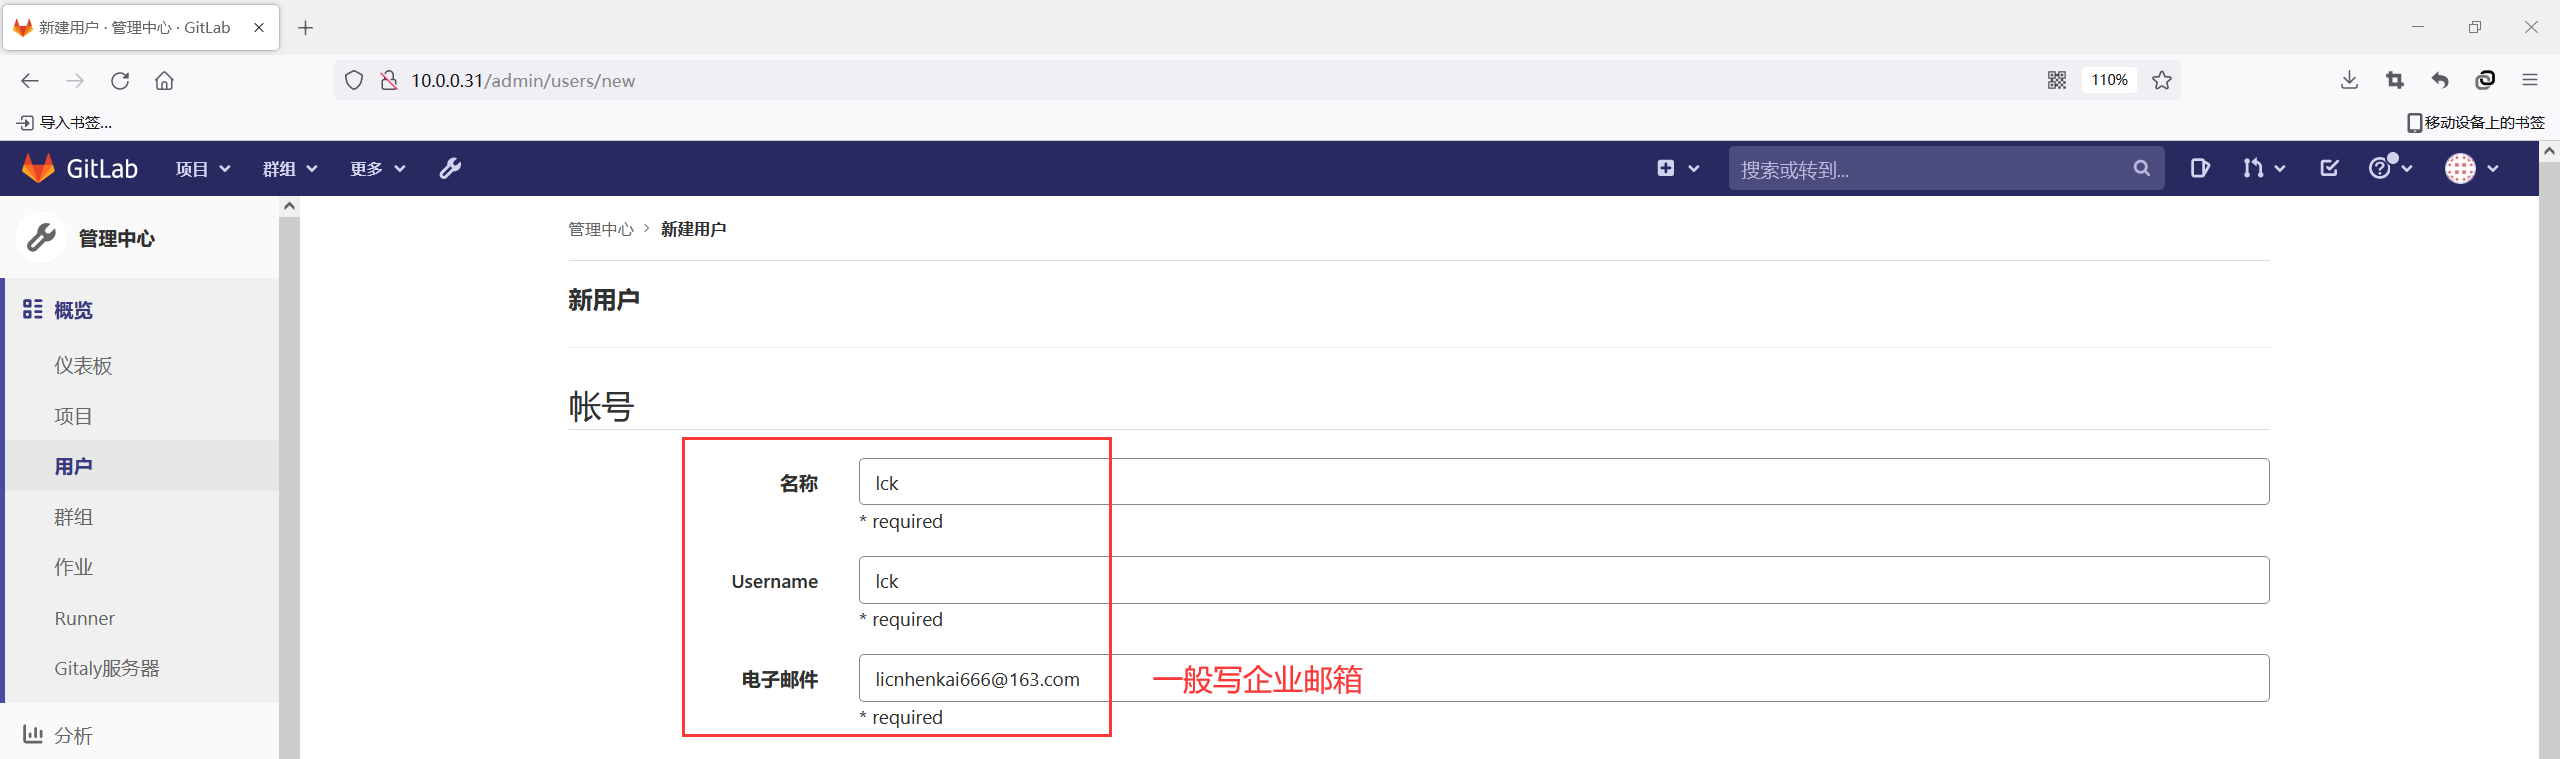Close the GitLab browser tab
2560x759 pixels.
[259, 27]
